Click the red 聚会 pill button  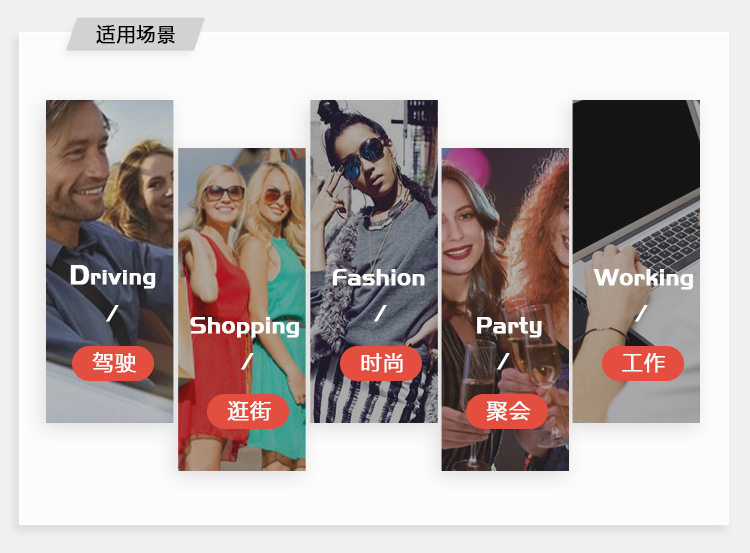[507, 411]
